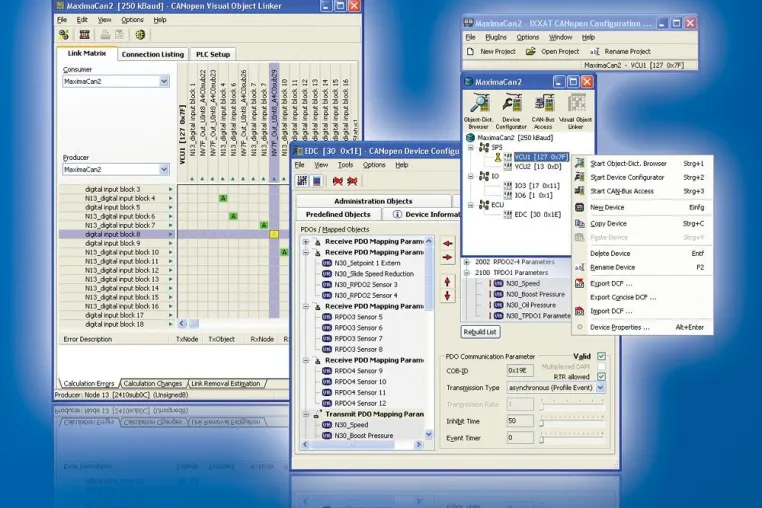Click the Rebuild List button

click(480, 332)
